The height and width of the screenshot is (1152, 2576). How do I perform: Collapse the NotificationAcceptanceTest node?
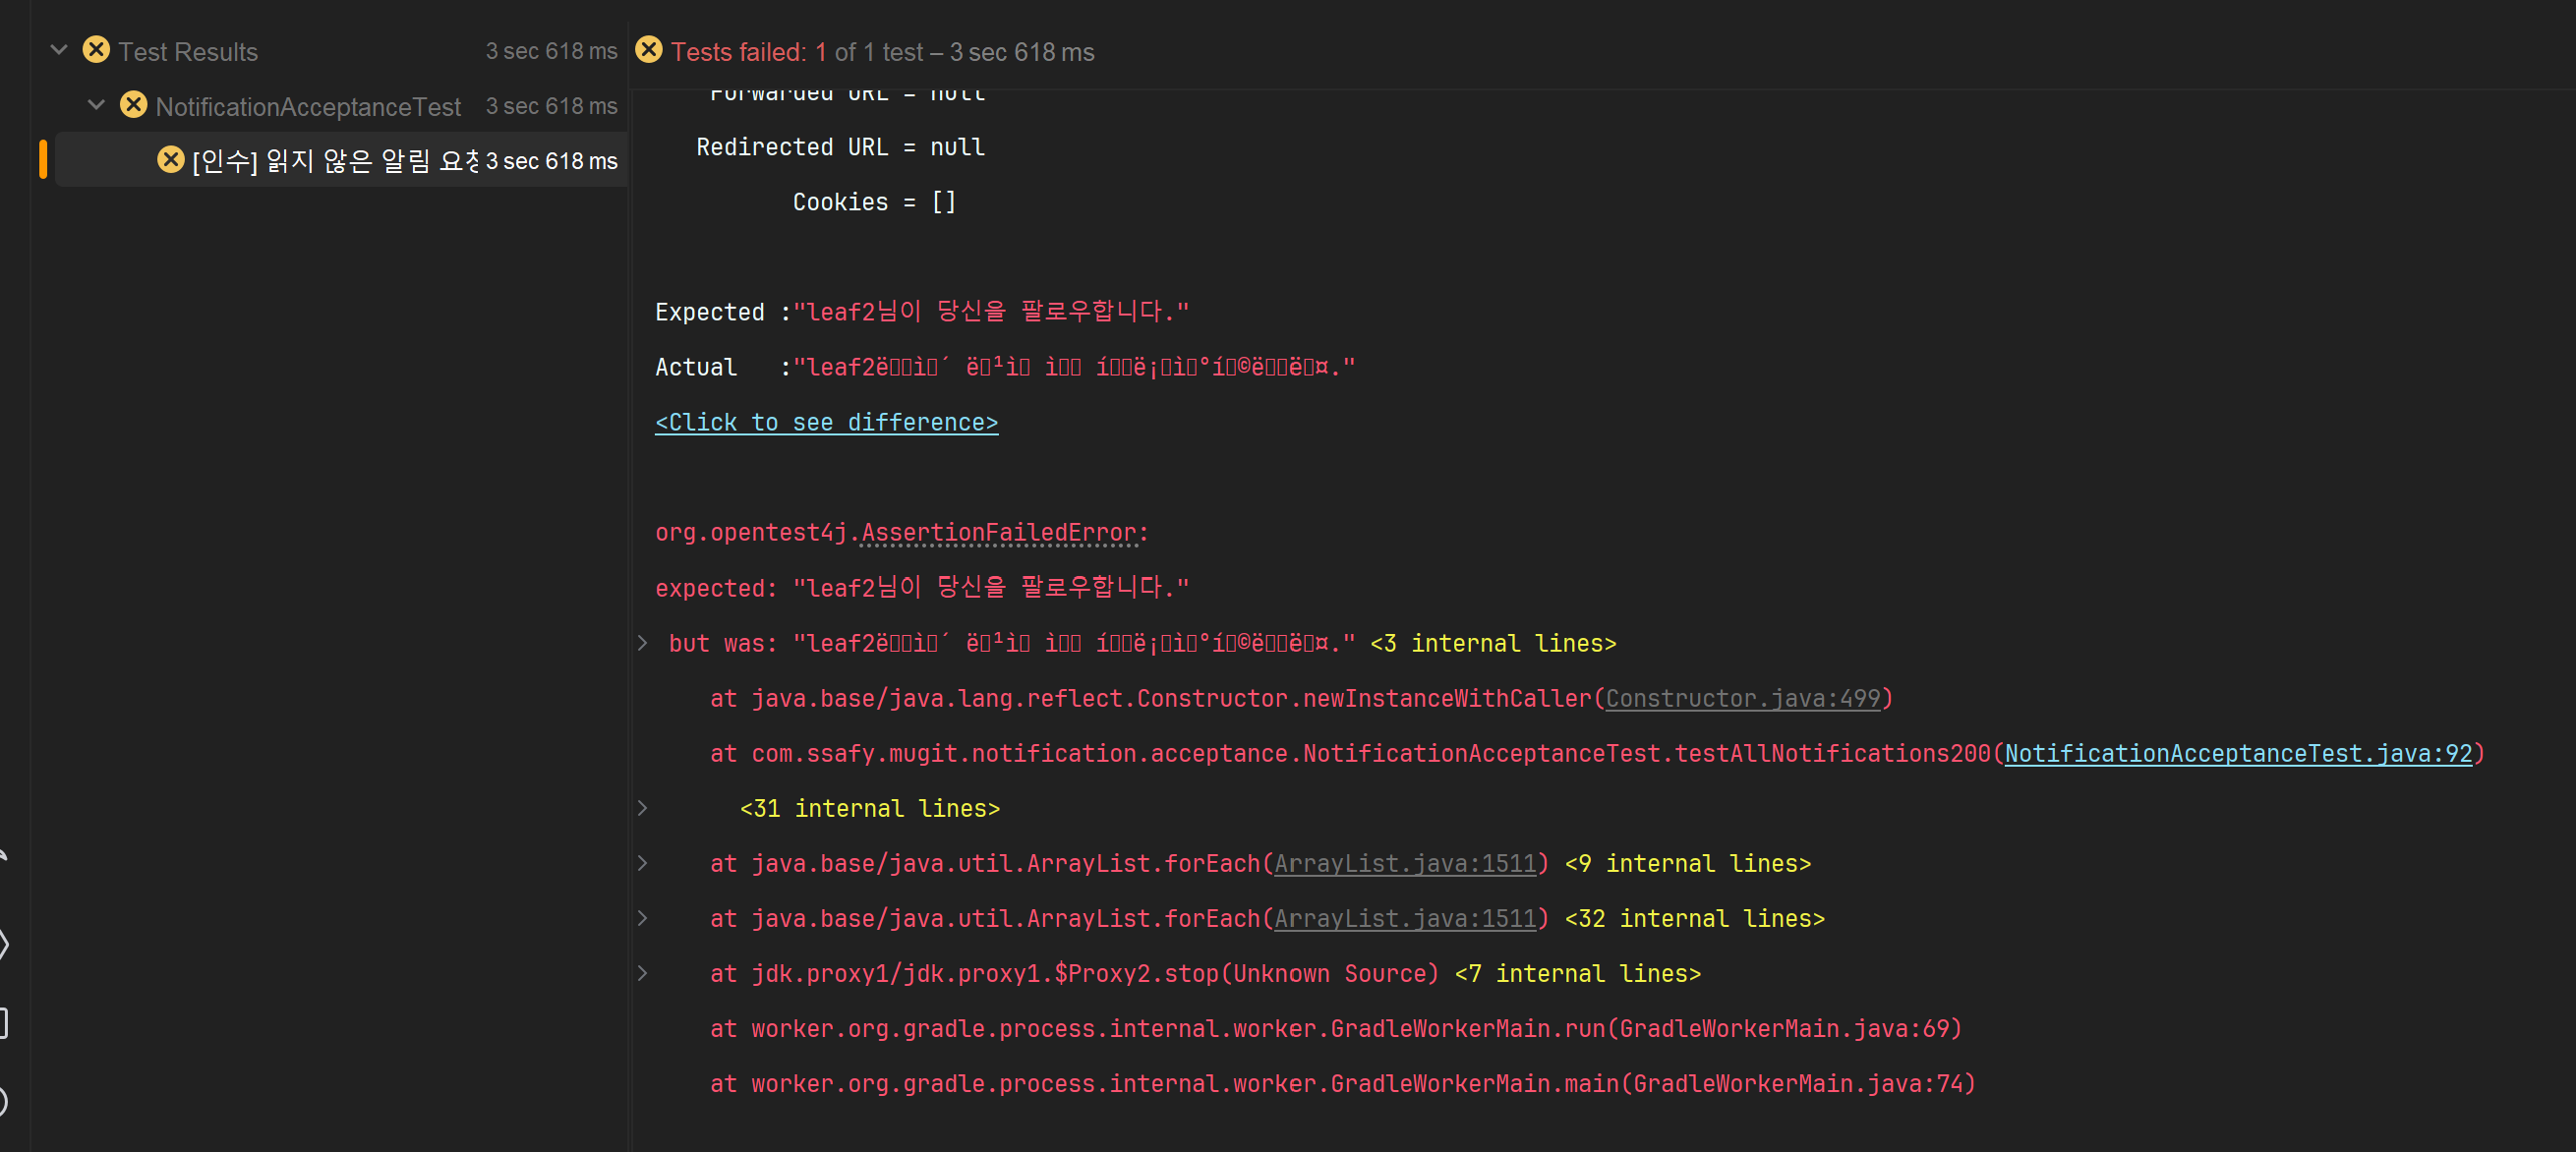pyautogui.click(x=96, y=105)
